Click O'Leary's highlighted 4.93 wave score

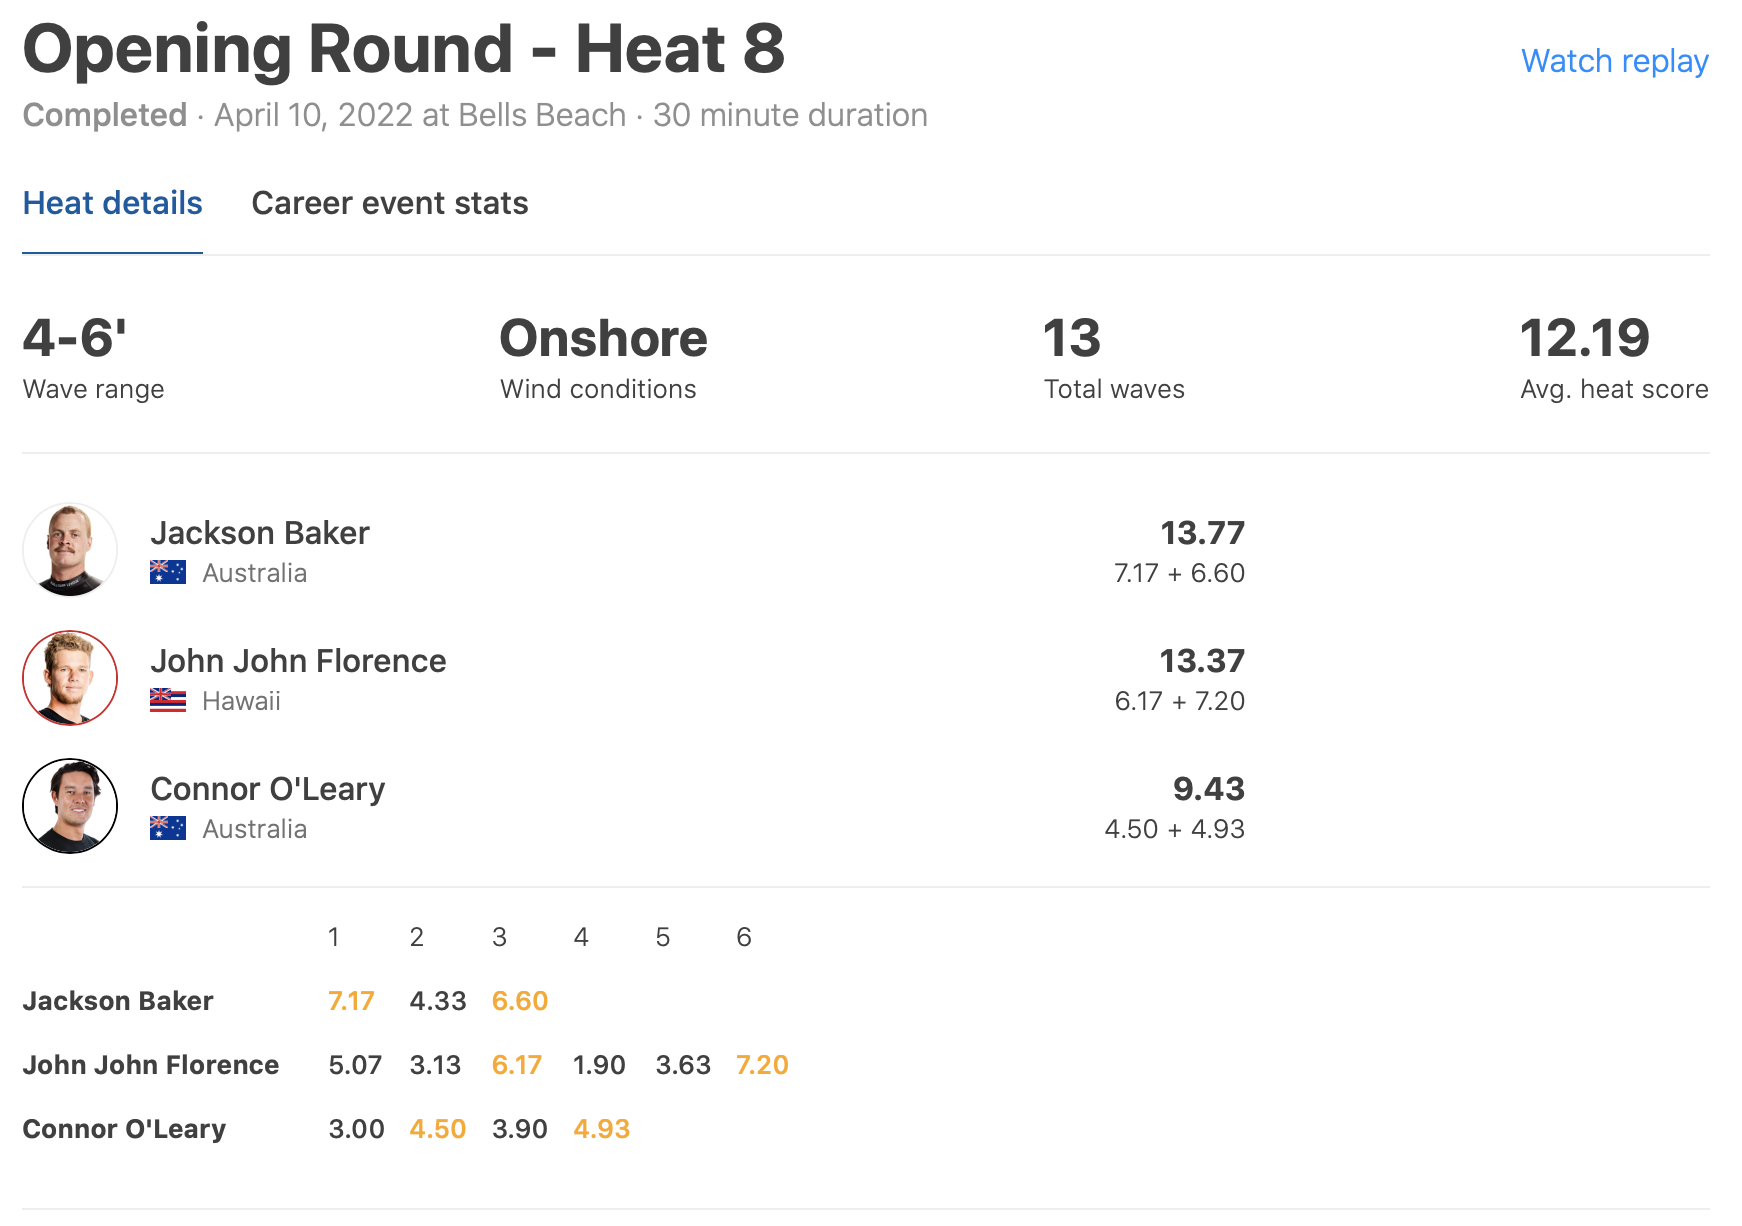pos(601,1129)
